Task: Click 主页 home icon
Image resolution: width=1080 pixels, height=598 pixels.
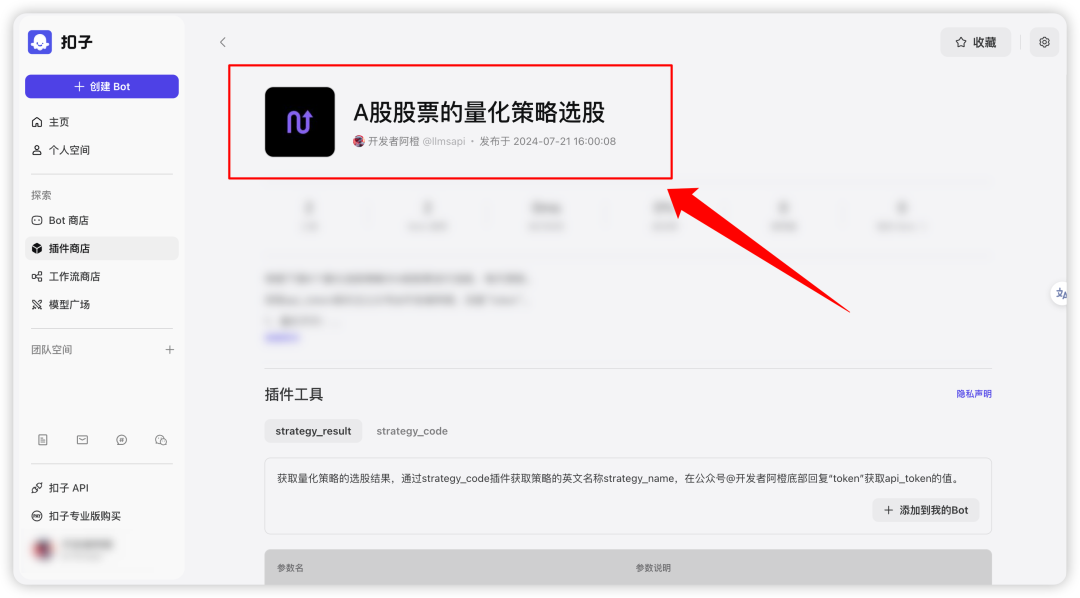Action: [37, 122]
